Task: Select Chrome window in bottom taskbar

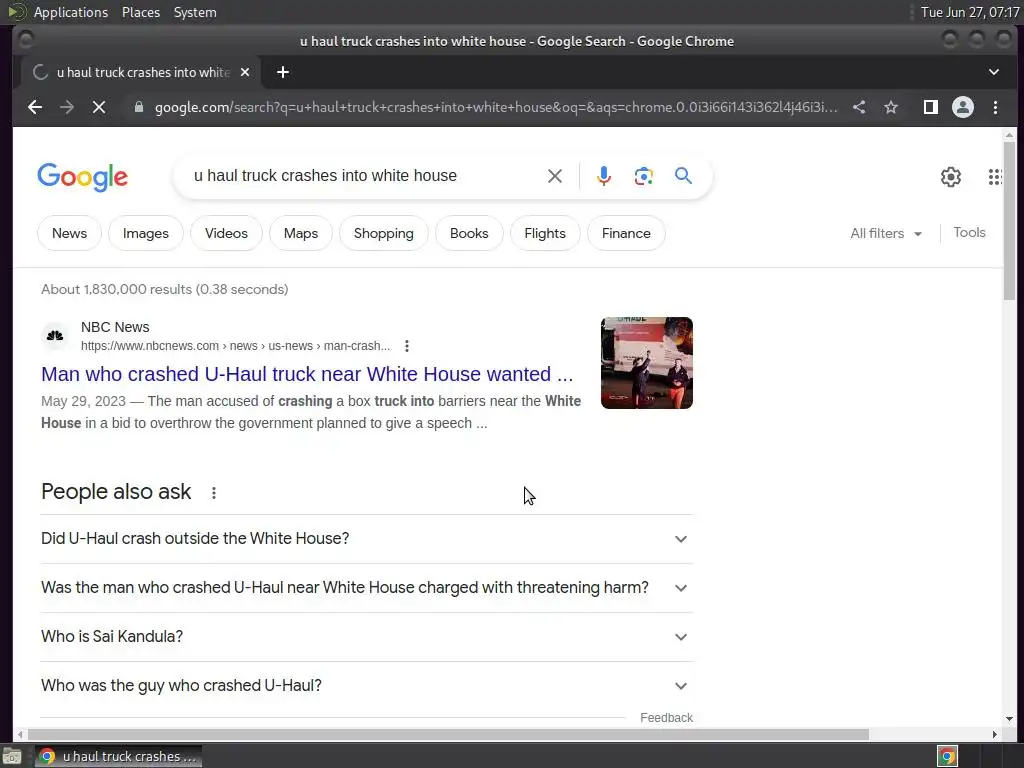Action: click(x=118, y=756)
